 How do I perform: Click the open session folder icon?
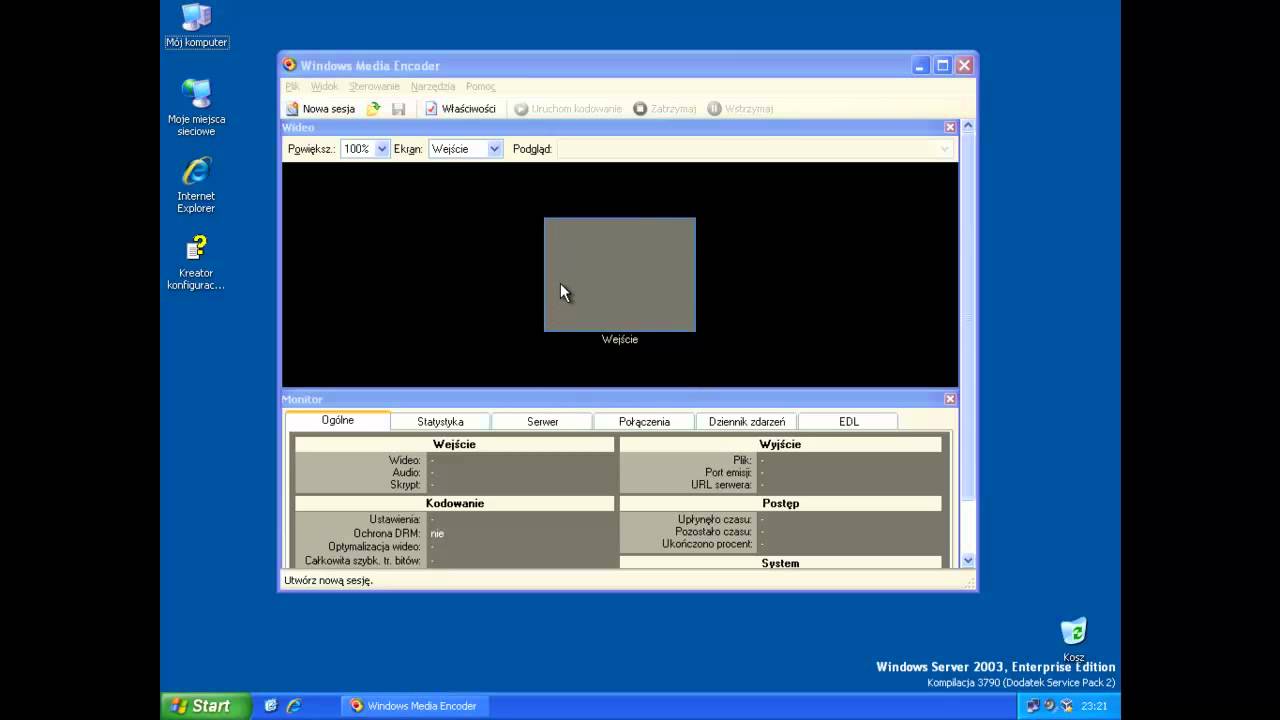[x=374, y=109]
